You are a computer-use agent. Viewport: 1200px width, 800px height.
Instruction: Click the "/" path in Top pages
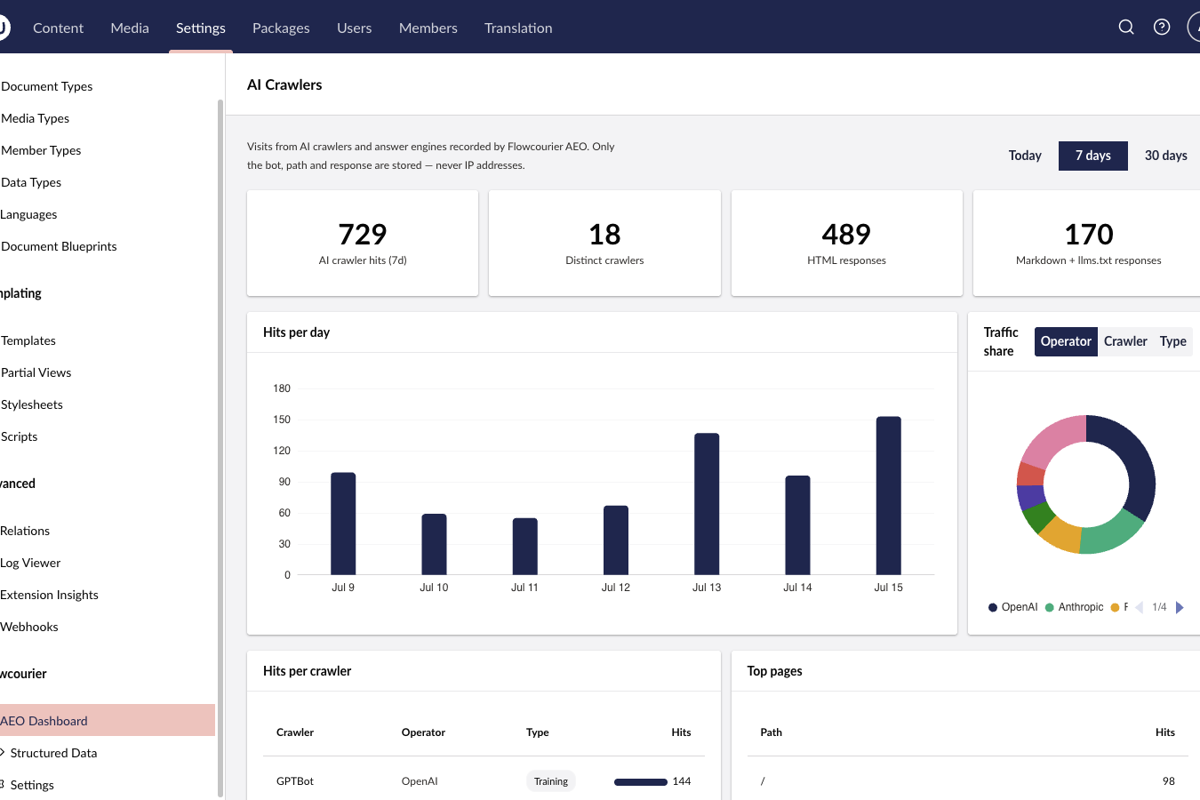coord(763,781)
